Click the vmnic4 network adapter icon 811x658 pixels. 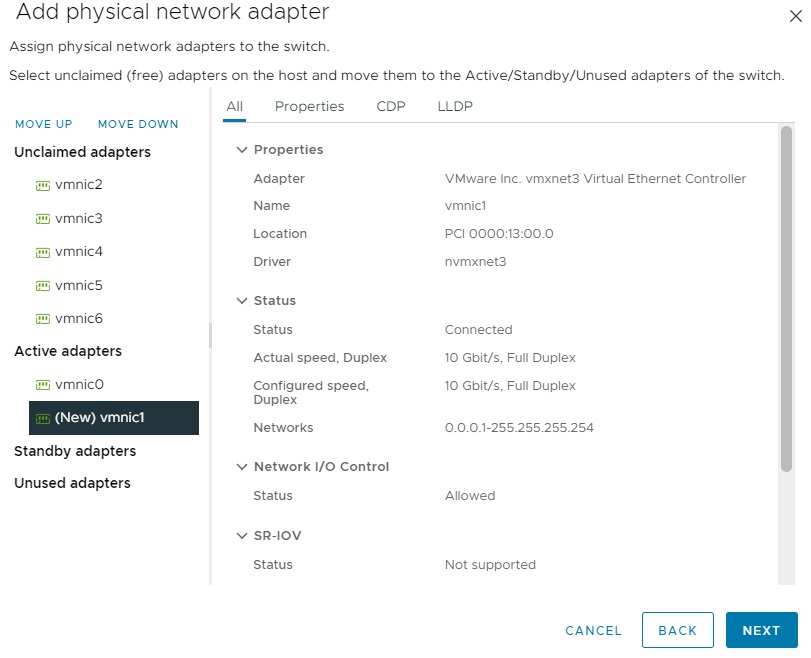(x=43, y=252)
